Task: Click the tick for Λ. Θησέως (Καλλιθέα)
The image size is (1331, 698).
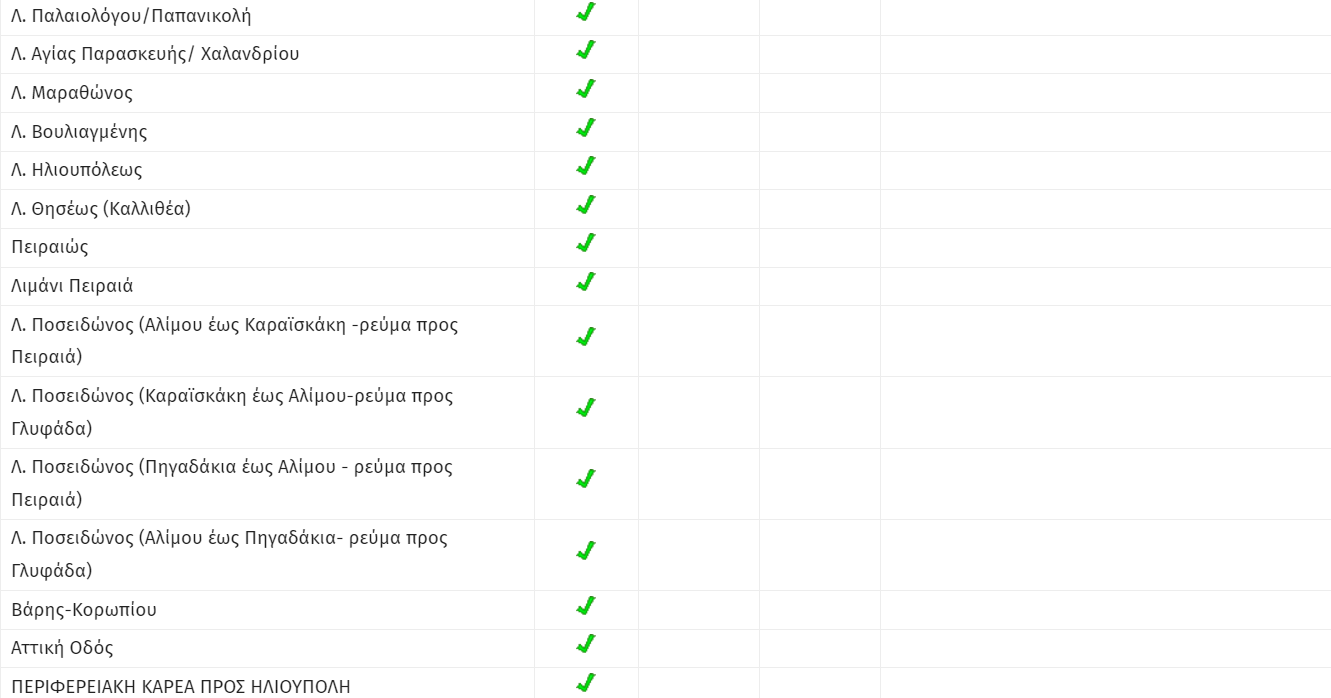Action: pos(586,205)
